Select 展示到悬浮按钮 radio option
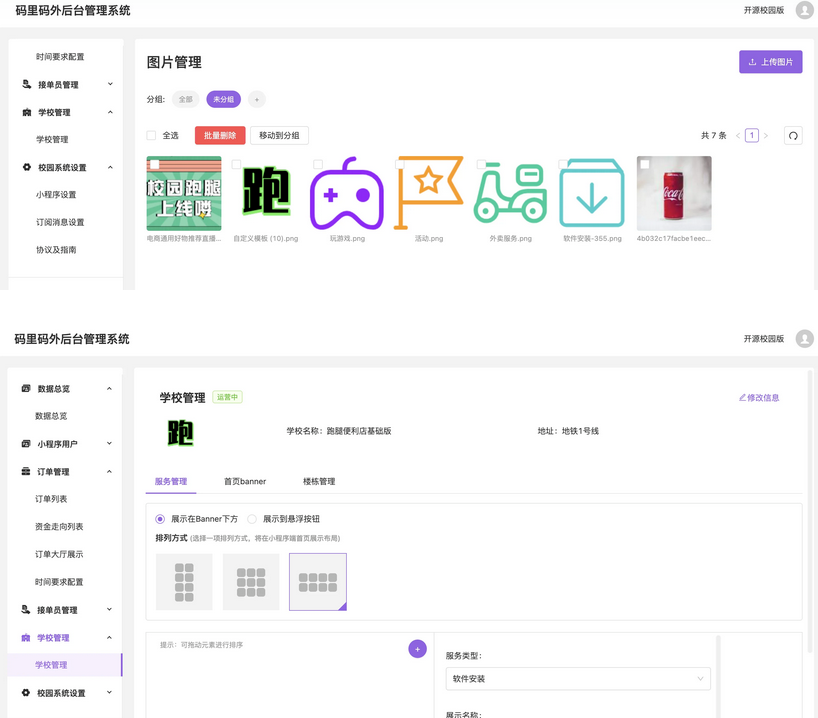The height and width of the screenshot is (718, 818). coord(252,519)
